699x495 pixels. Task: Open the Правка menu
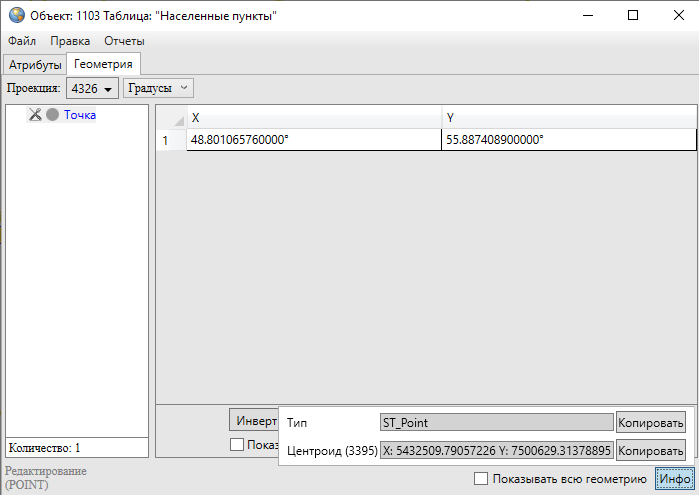coord(70,41)
